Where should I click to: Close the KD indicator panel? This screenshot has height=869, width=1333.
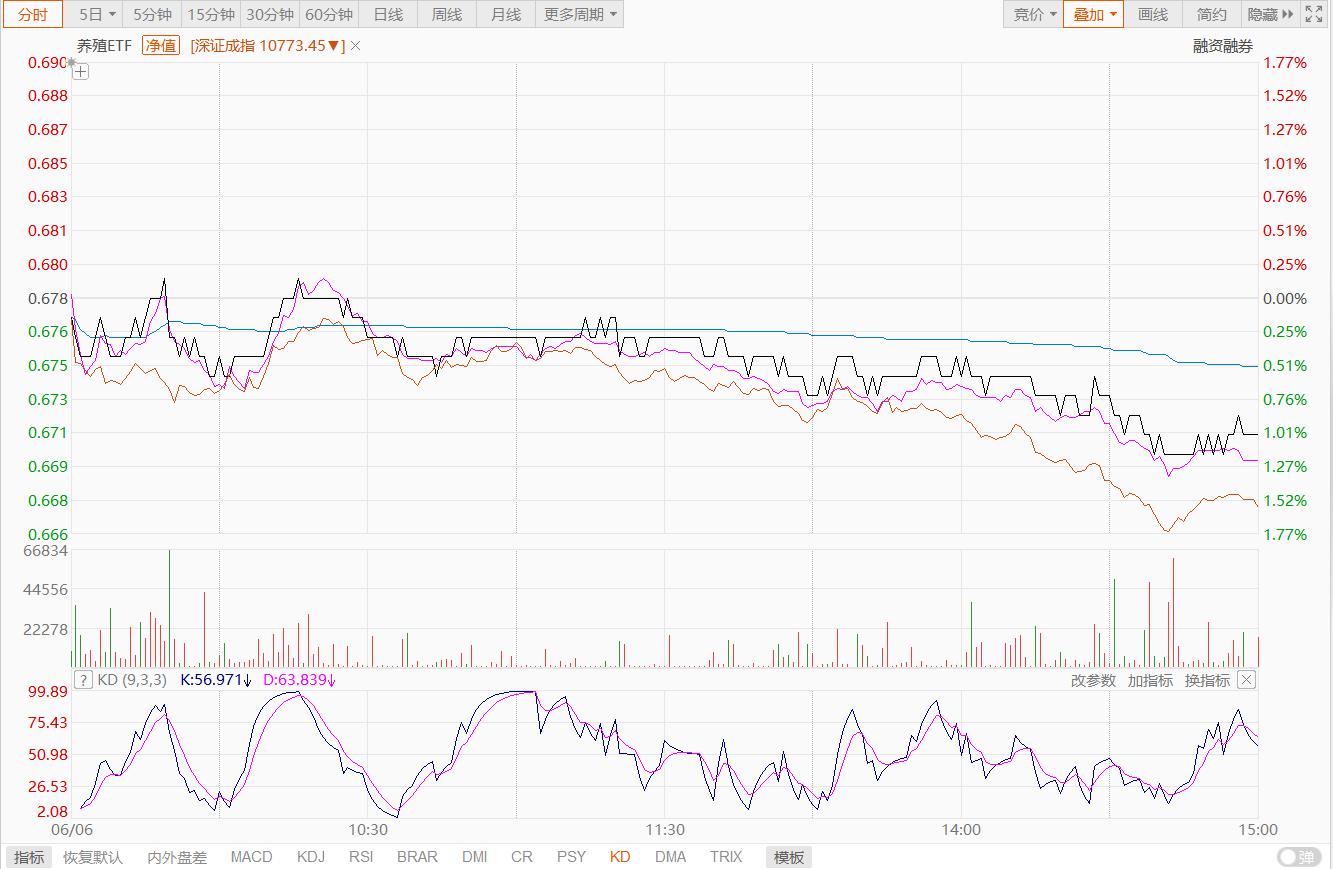click(1246, 680)
